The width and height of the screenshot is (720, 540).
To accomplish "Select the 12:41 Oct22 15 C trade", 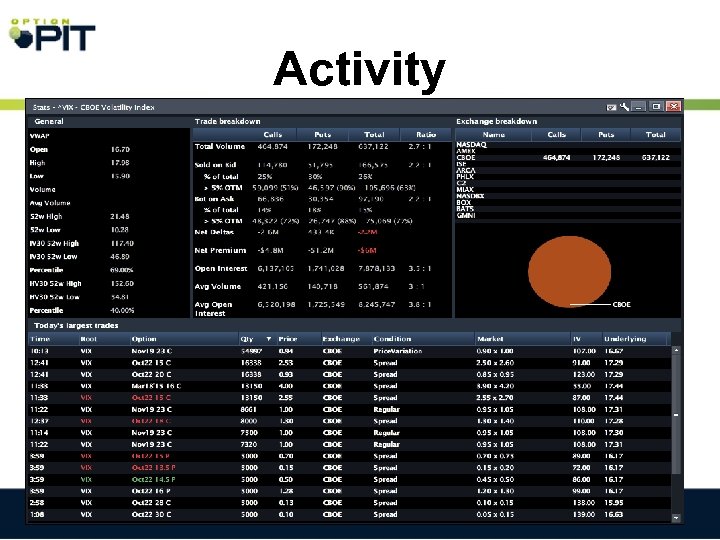I will (x=349, y=363).
